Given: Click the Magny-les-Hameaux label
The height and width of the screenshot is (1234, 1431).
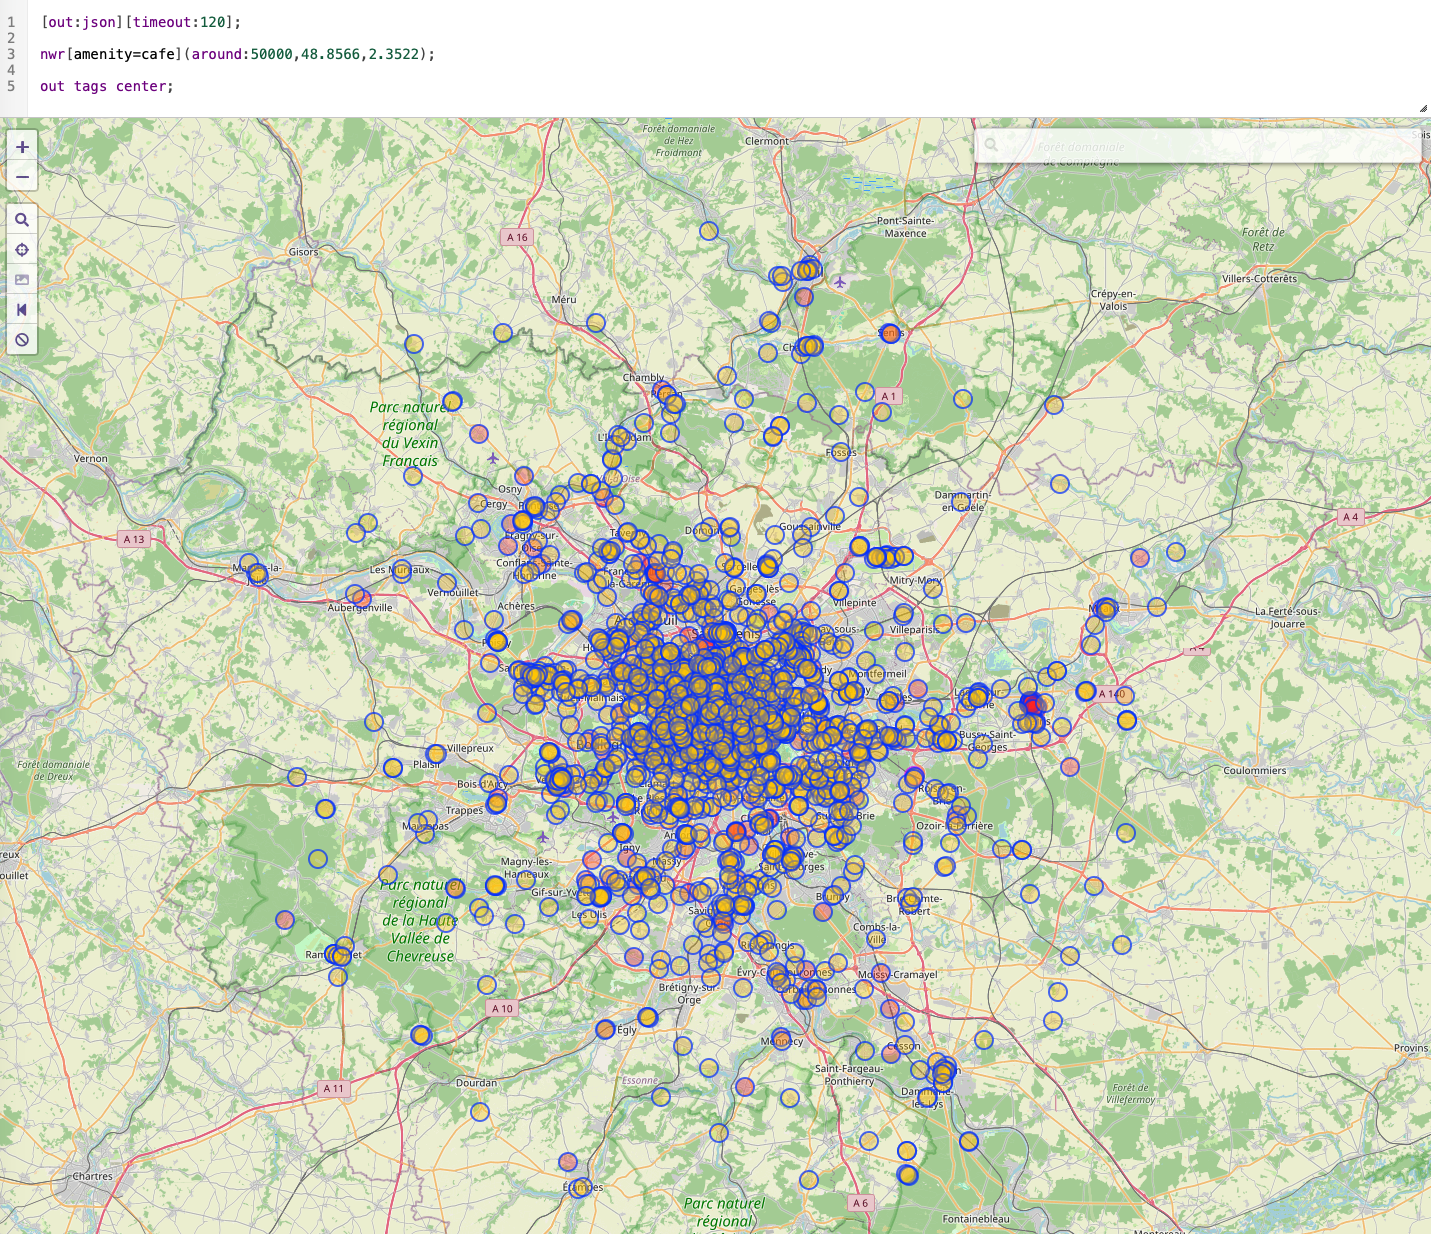Looking at the screenshot, I should (526, 867).
